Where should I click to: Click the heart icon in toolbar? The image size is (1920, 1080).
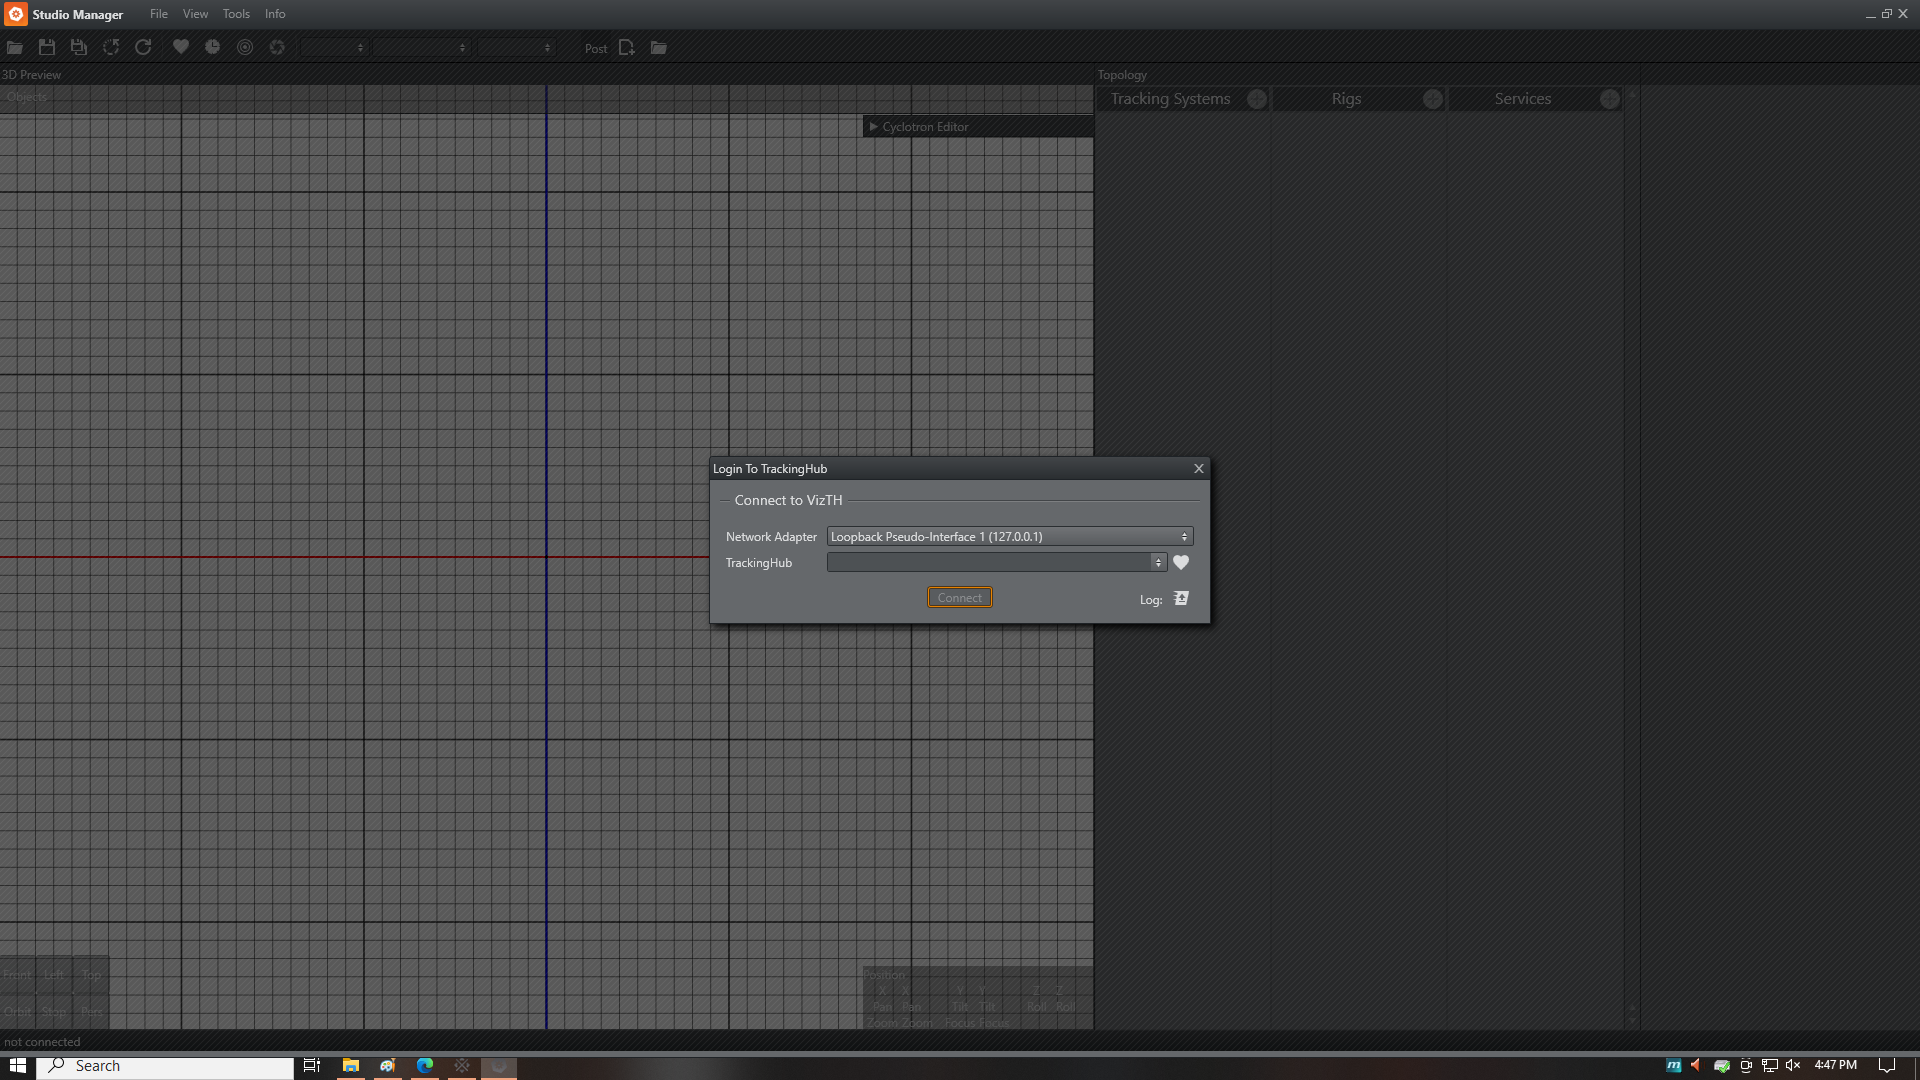(181, 48)
